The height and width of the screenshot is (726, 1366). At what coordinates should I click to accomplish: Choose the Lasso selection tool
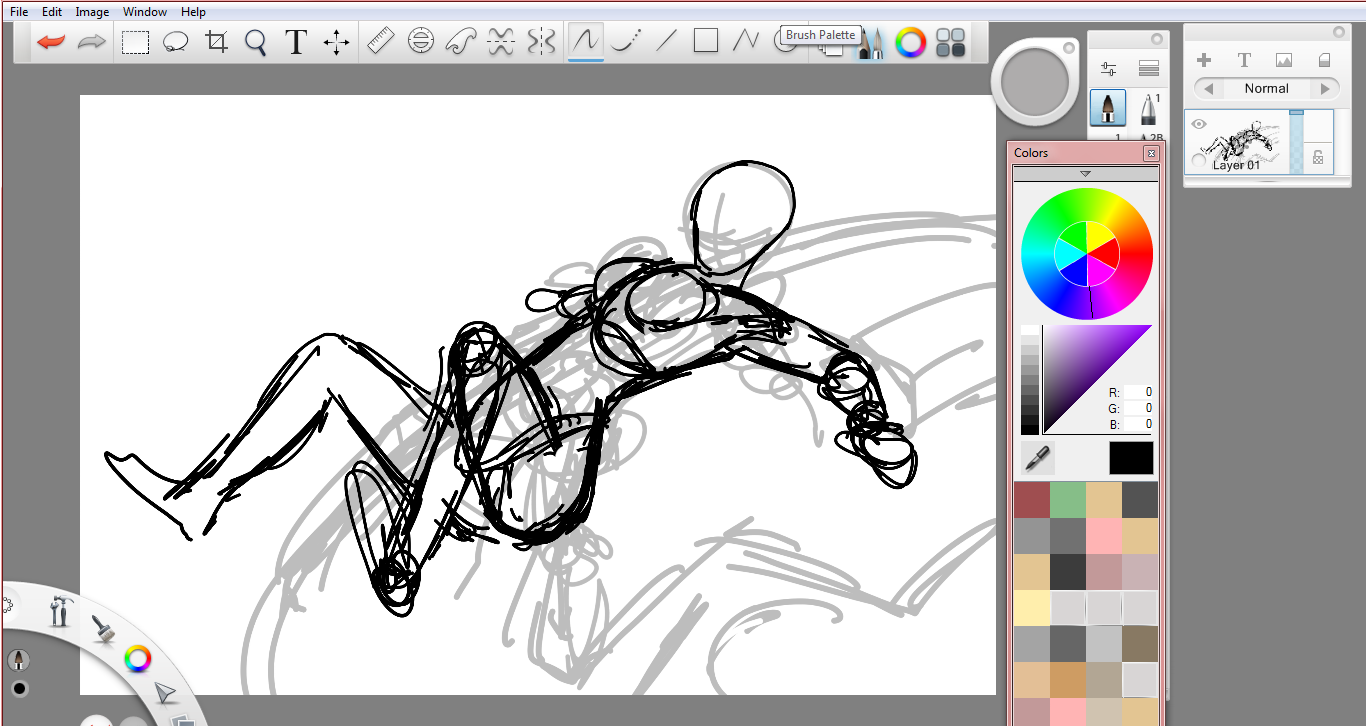tap(176, 42)
